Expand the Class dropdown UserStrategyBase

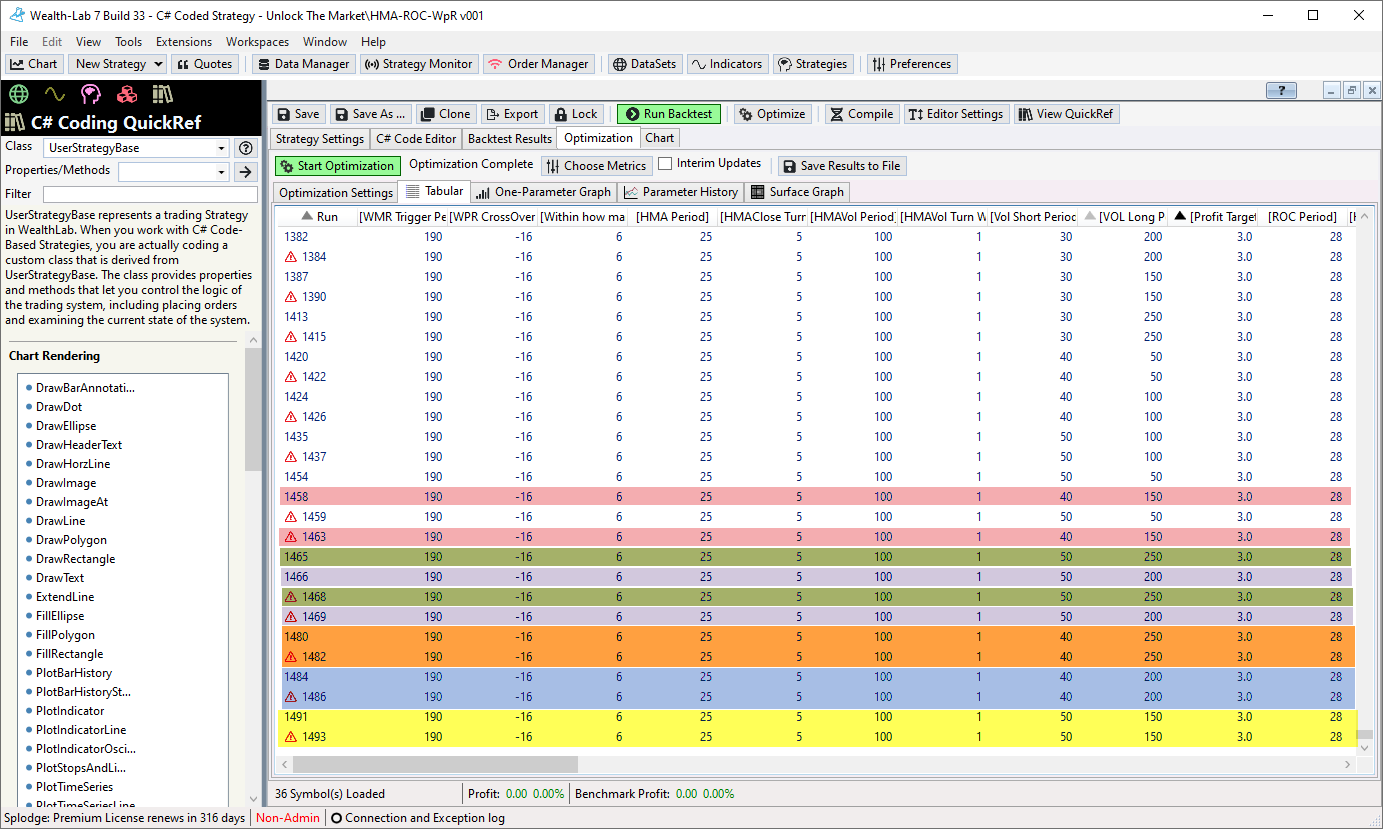click(221, 148)
